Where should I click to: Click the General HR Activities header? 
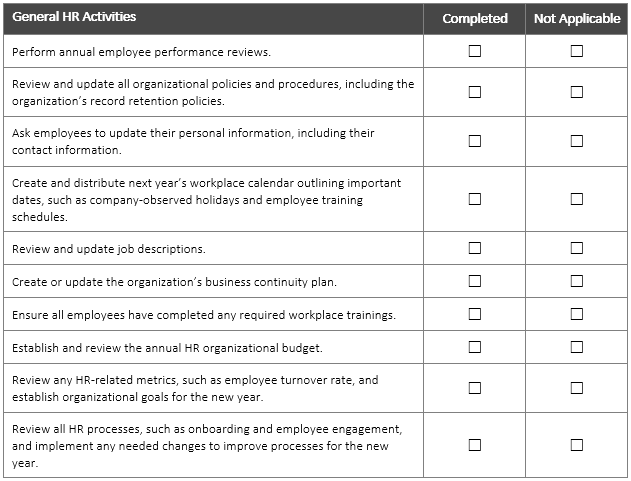75,17
